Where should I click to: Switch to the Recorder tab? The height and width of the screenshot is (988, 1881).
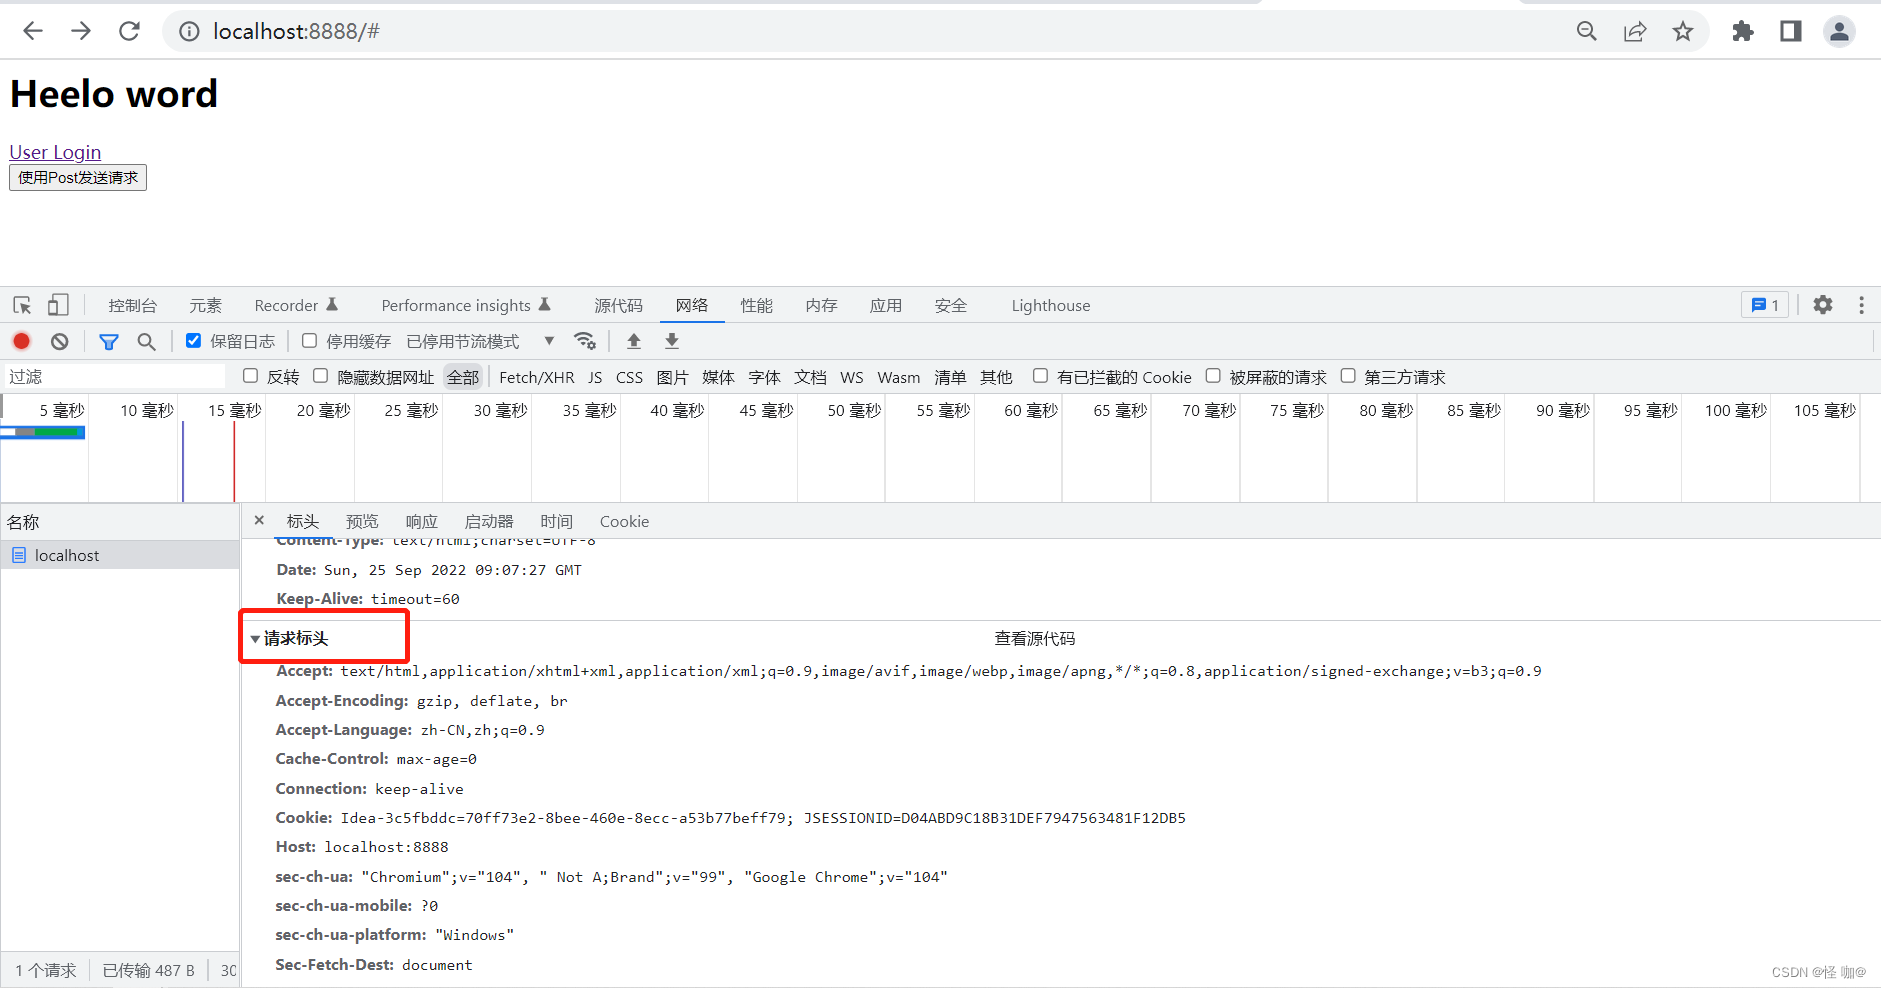(296, 305)
